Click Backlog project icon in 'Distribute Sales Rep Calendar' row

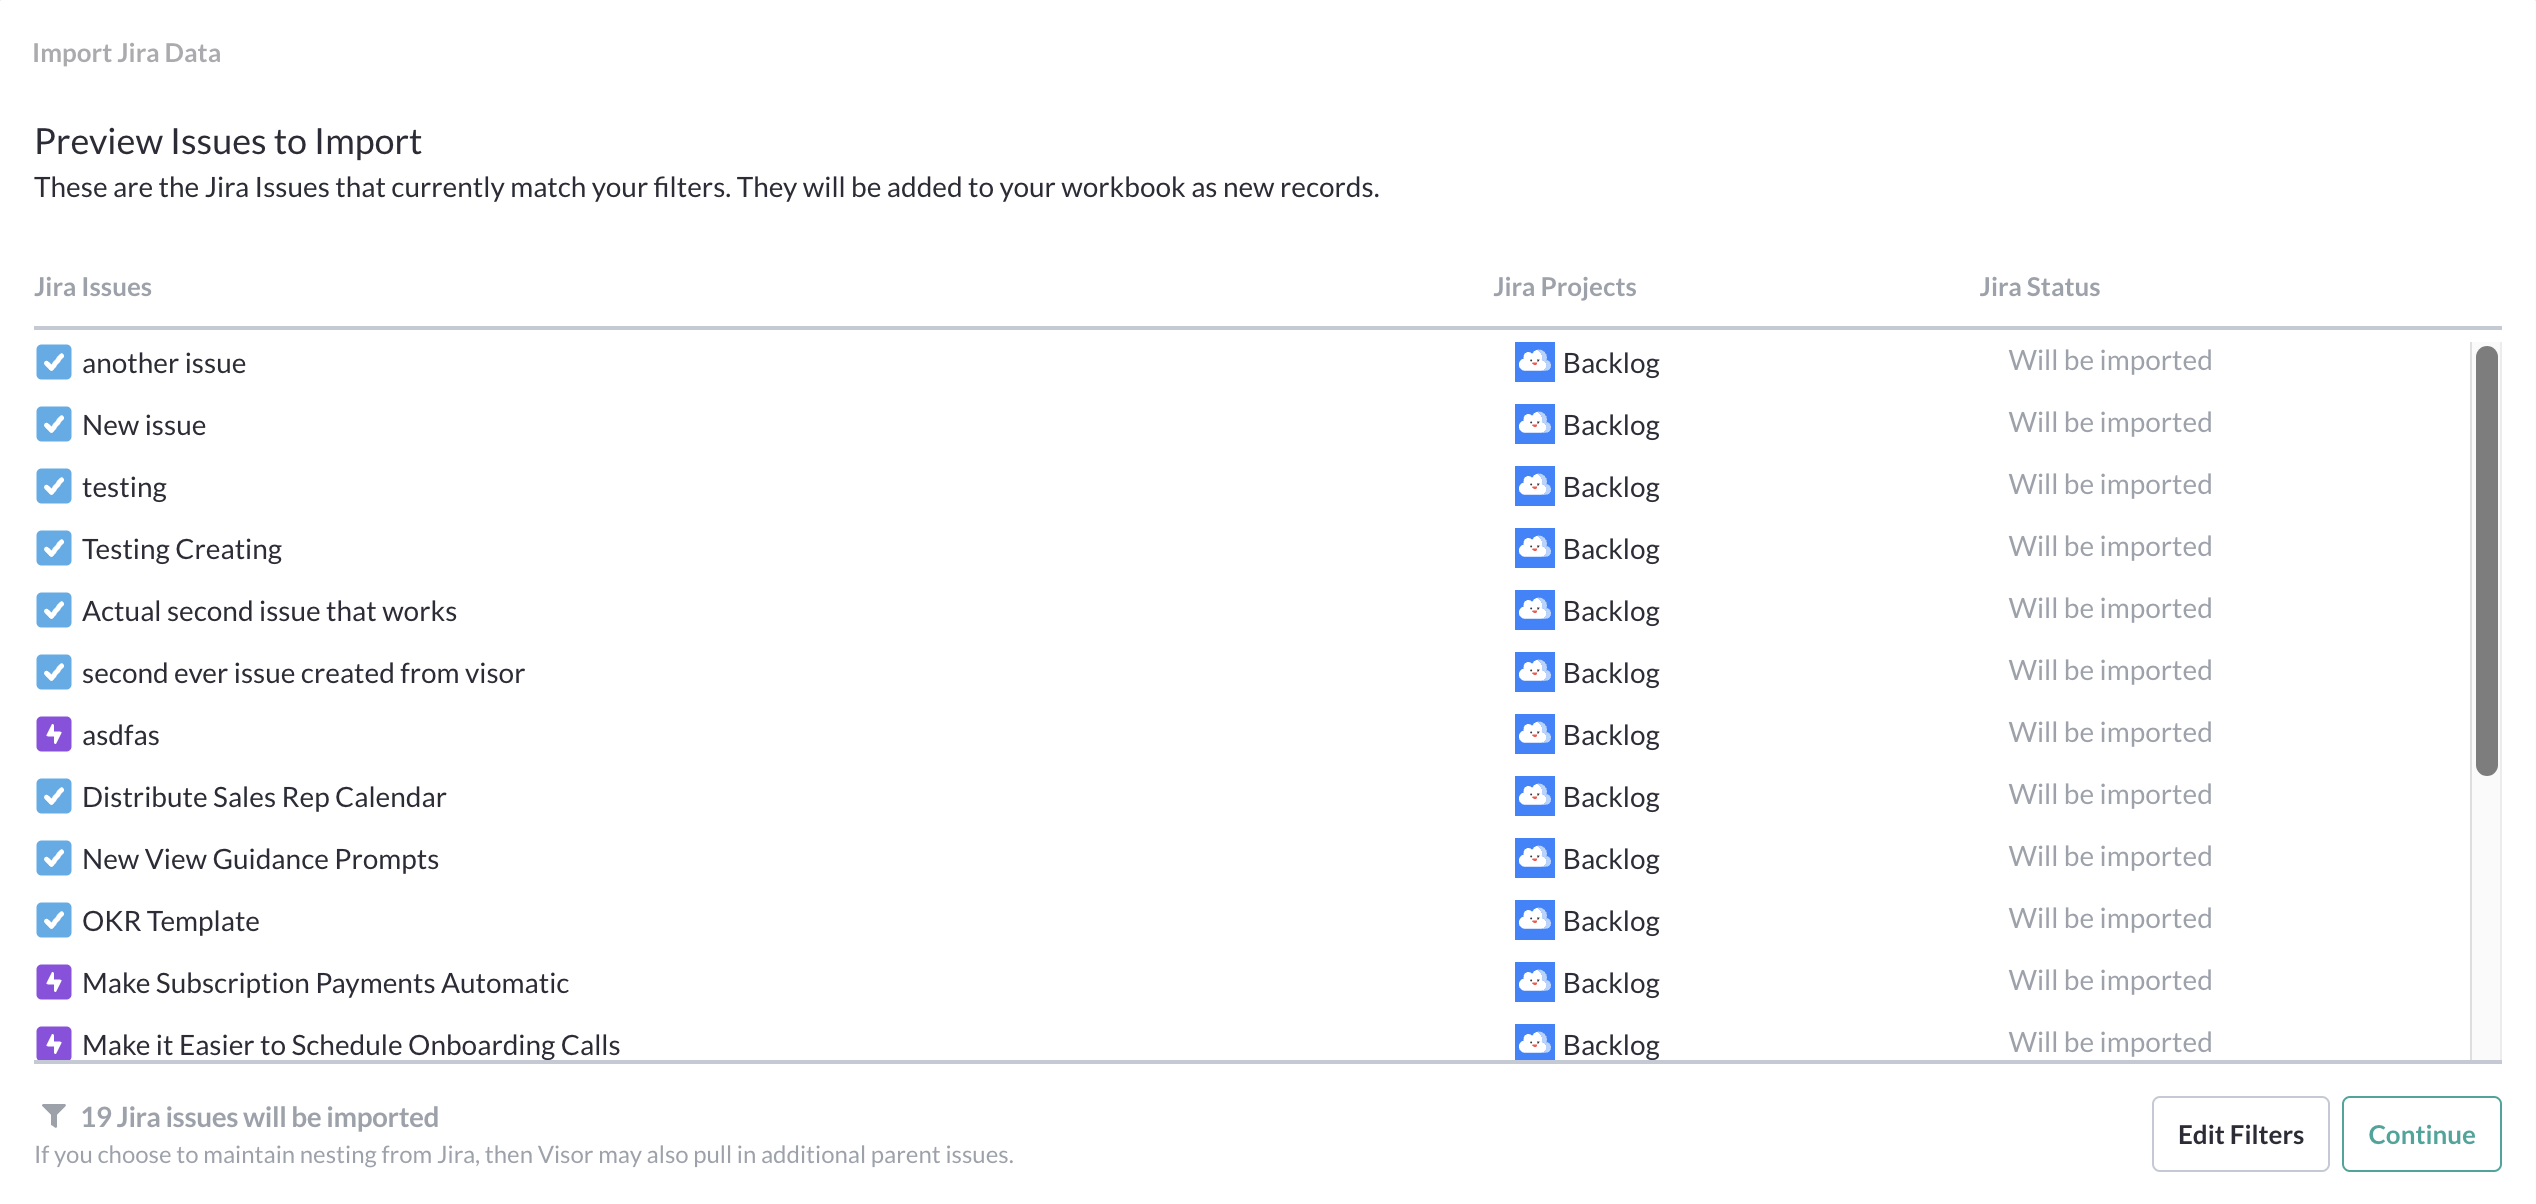click(1534, 796)
